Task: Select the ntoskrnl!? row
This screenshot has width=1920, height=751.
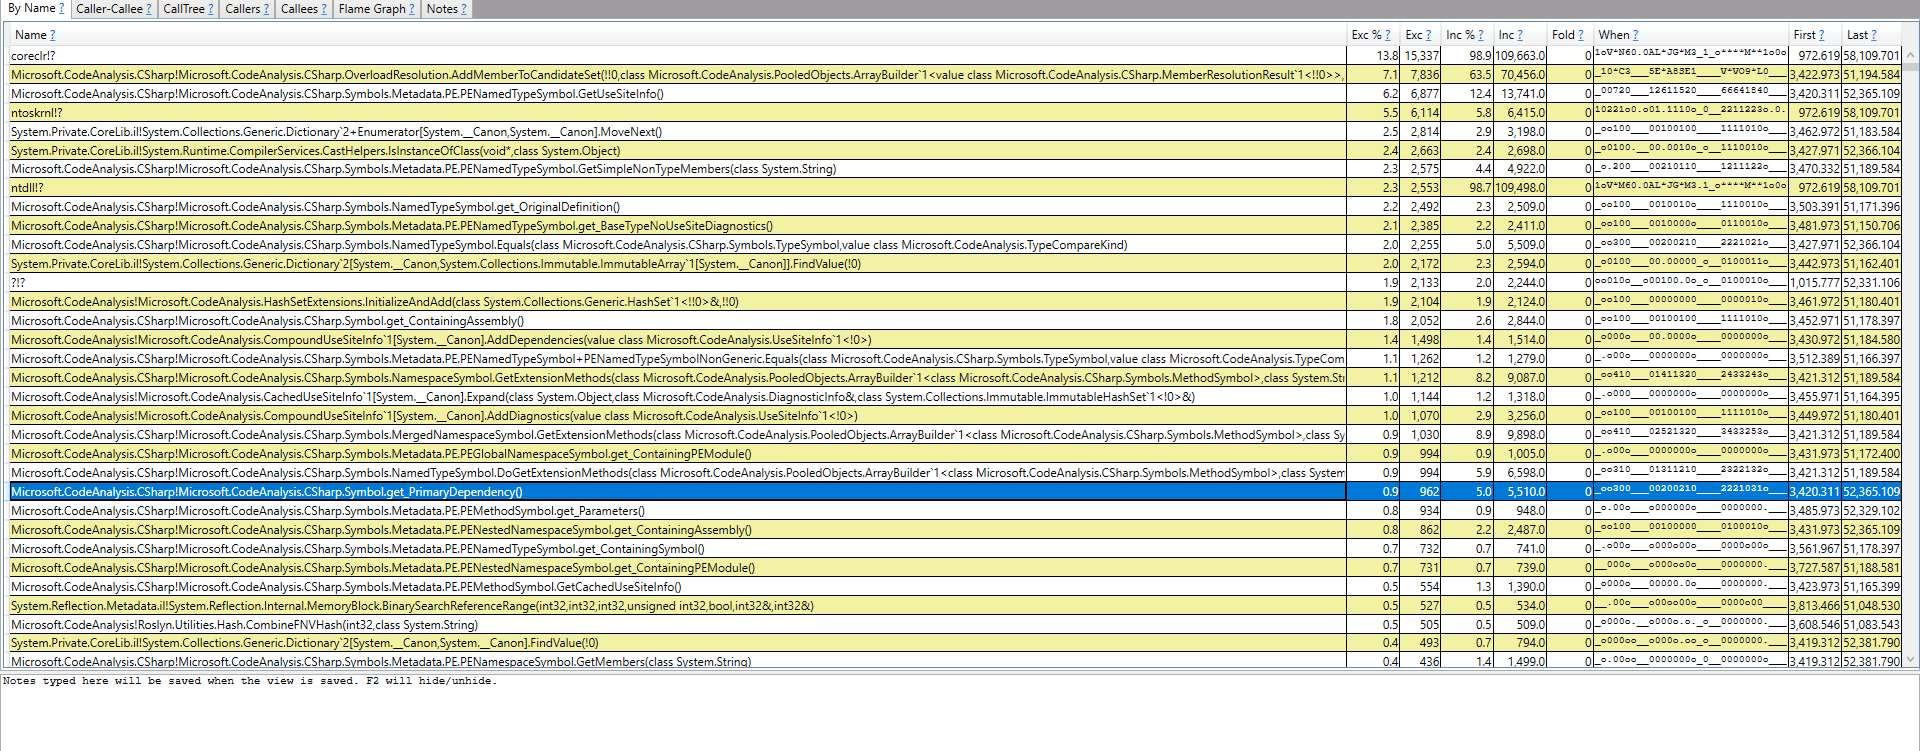Action: click(x=955, y=113)
